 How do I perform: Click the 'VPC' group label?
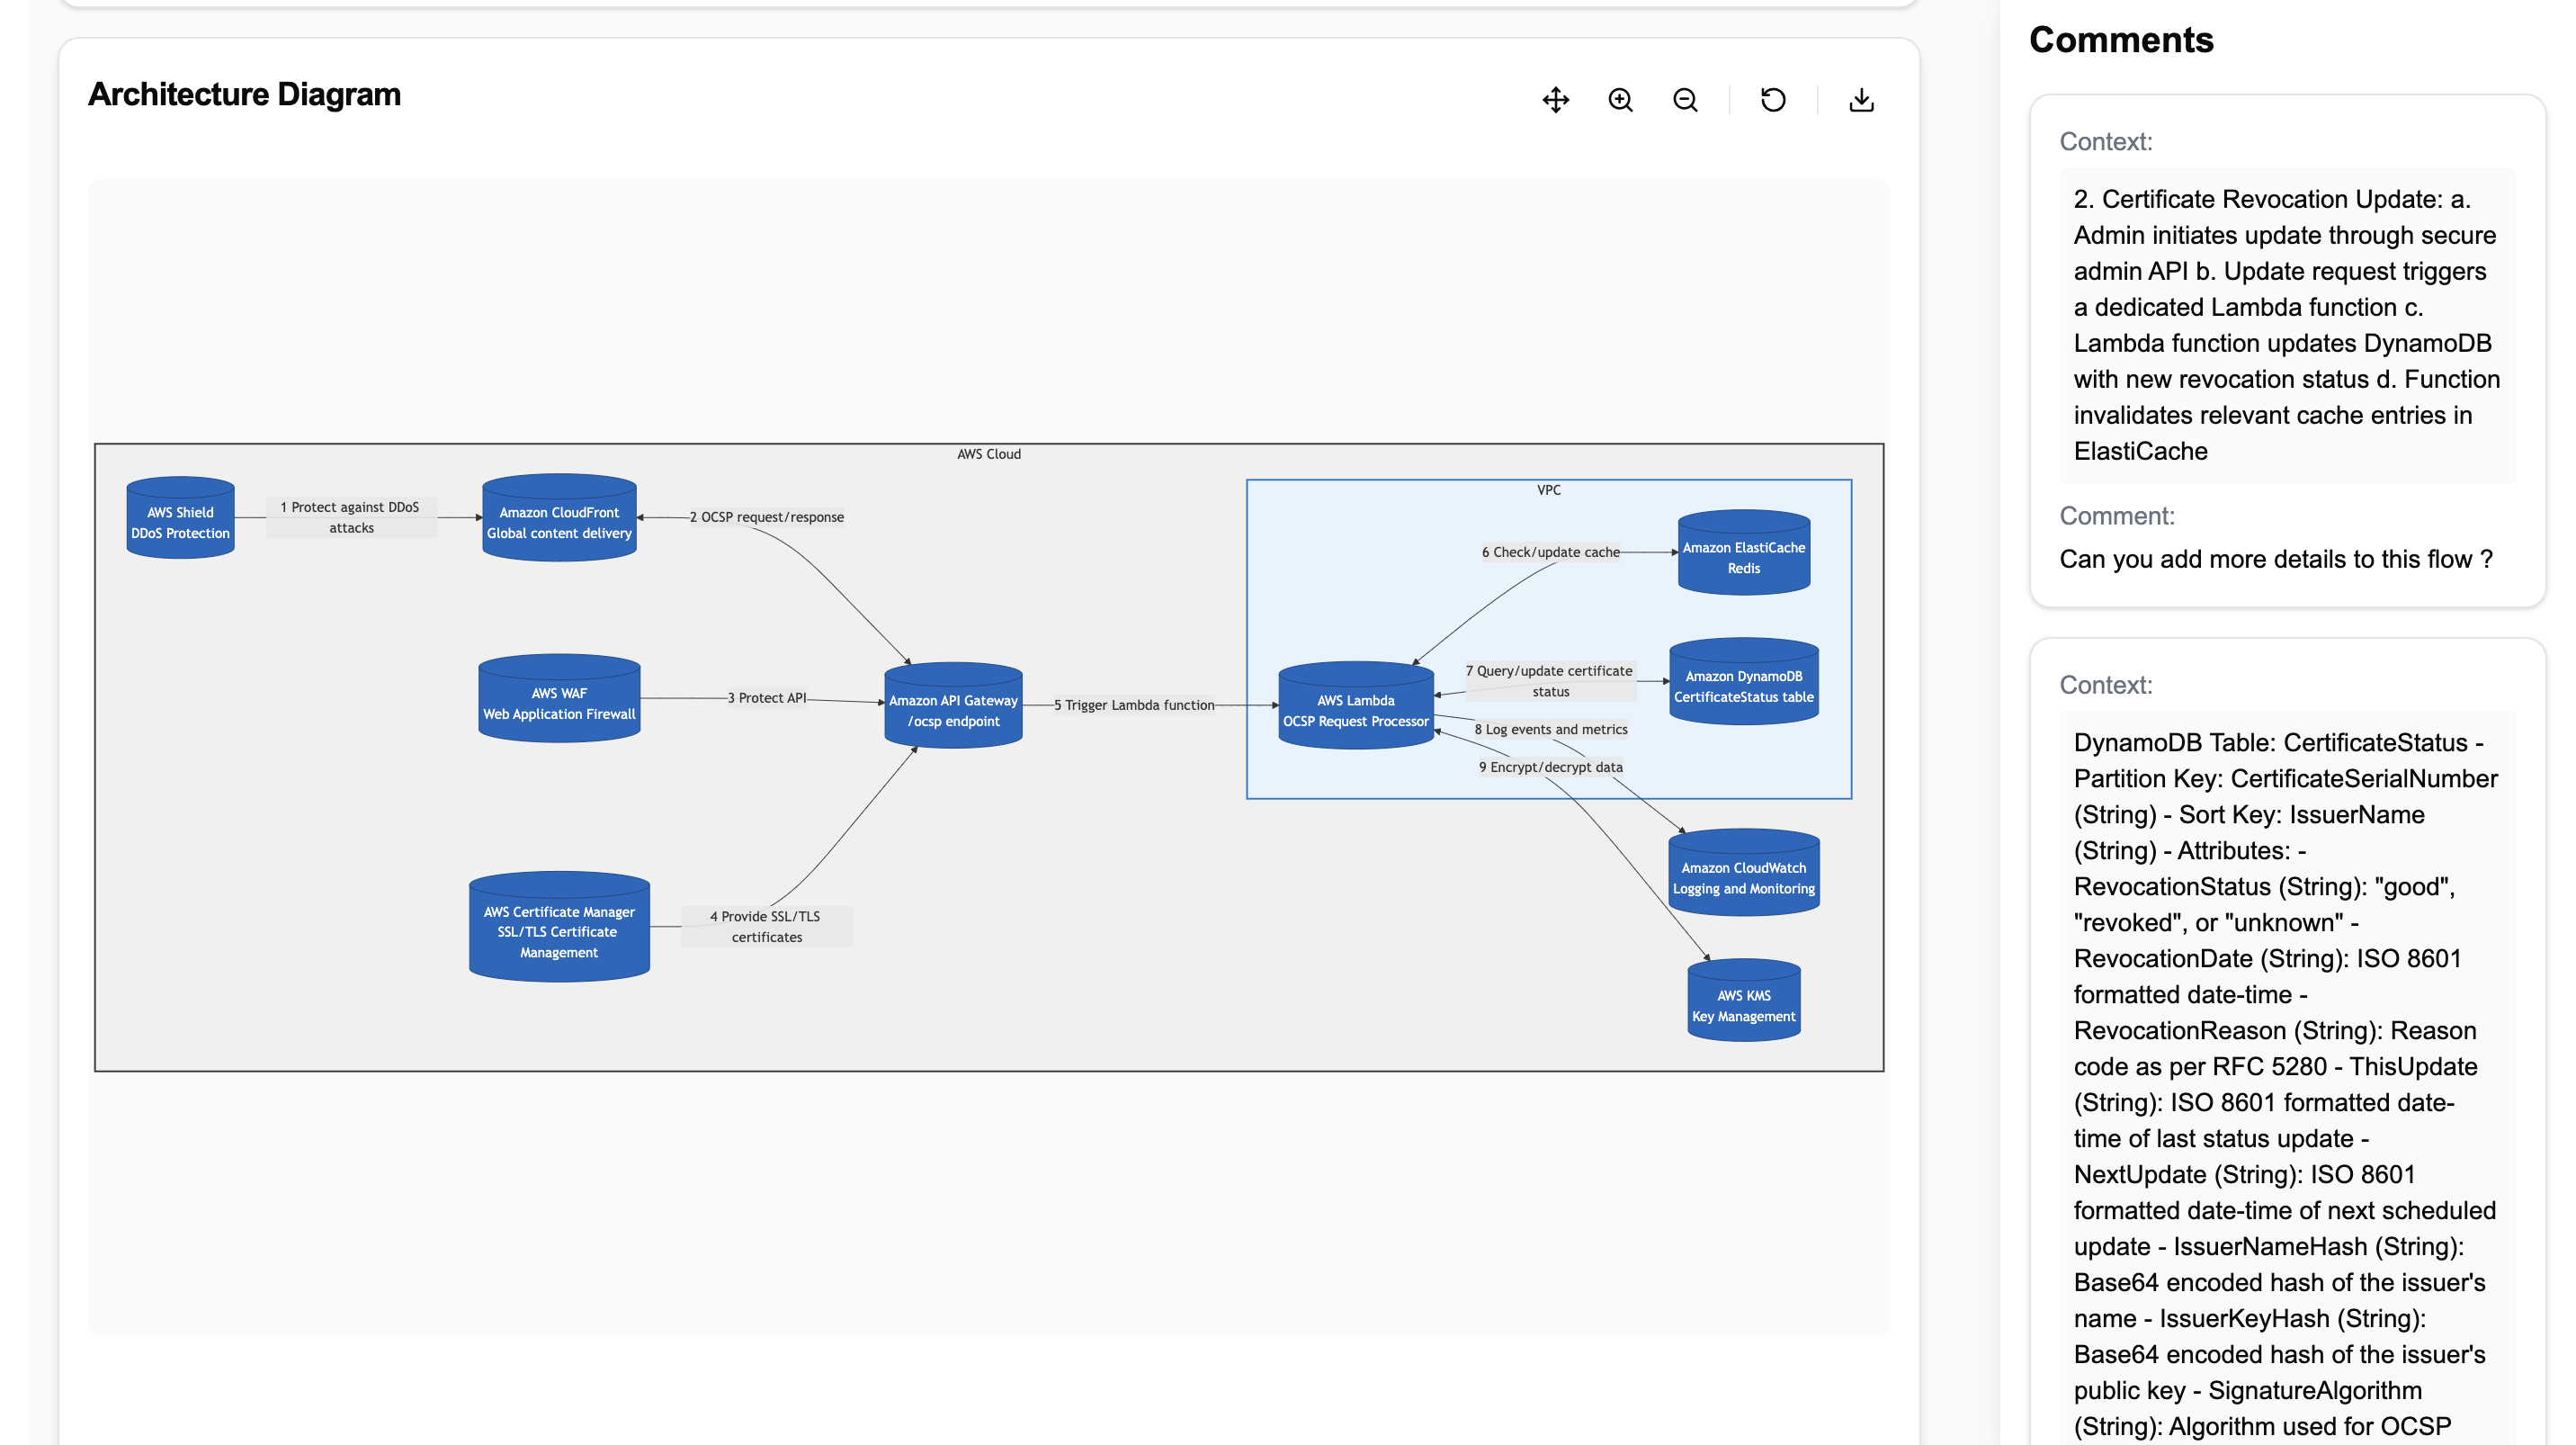[x=1548, y=490]
